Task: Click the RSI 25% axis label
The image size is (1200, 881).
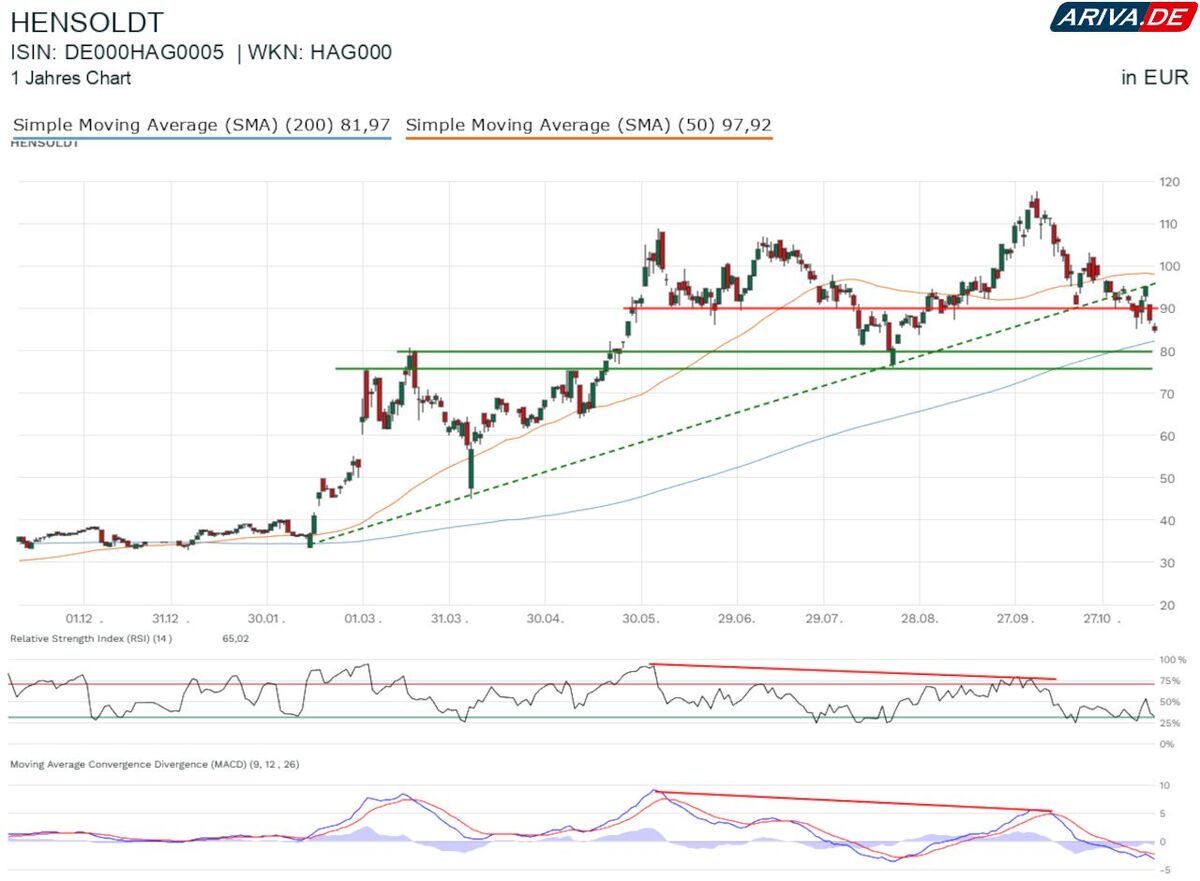Action: click(1171, 723)
